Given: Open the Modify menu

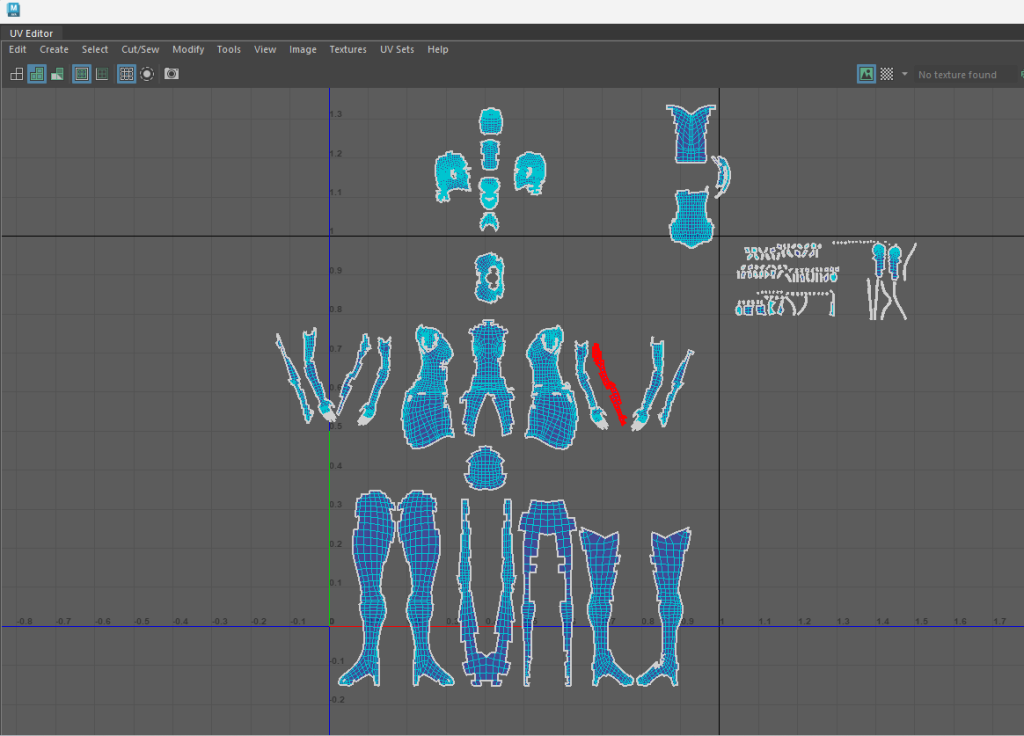Looking at the screenshot, I should pyautogui.click(x=188, y=49).
